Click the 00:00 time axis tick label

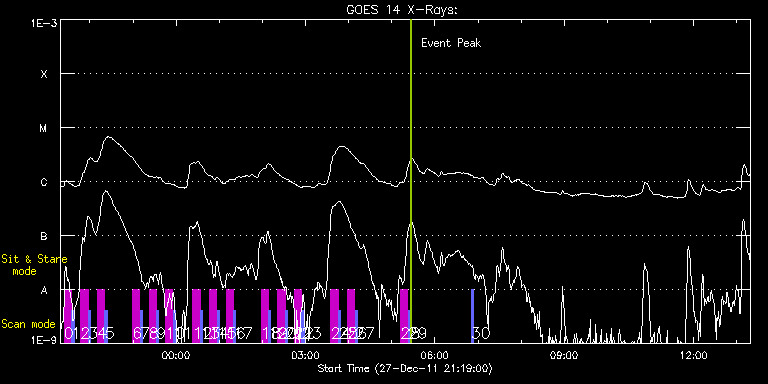pos(175,355)
